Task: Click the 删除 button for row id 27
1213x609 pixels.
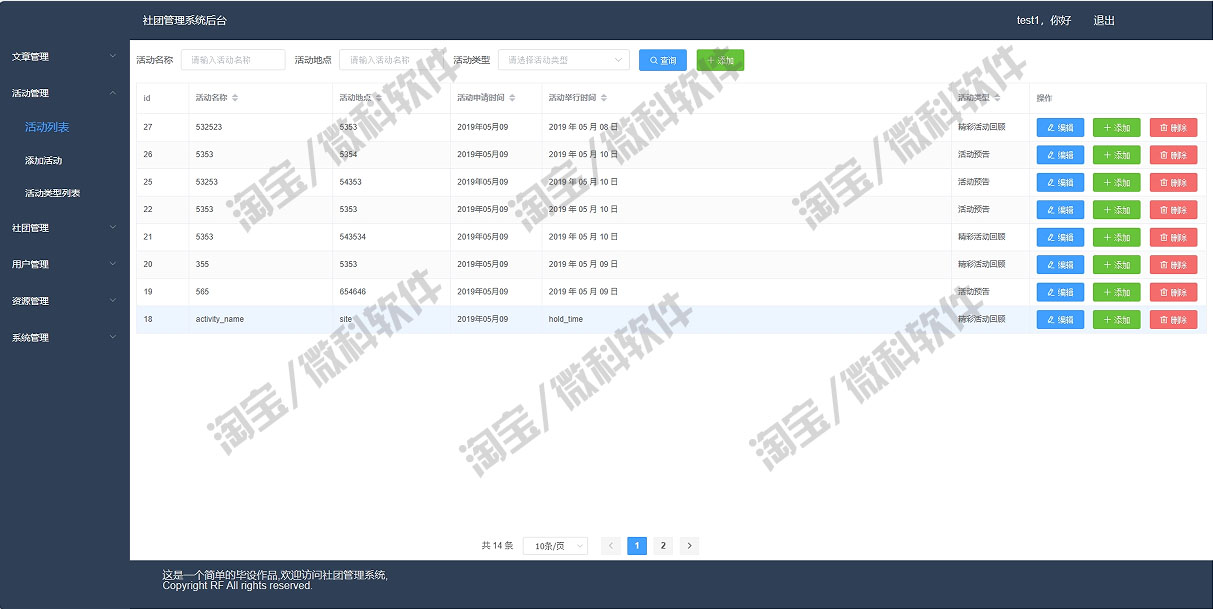Action: point(1173,128)
